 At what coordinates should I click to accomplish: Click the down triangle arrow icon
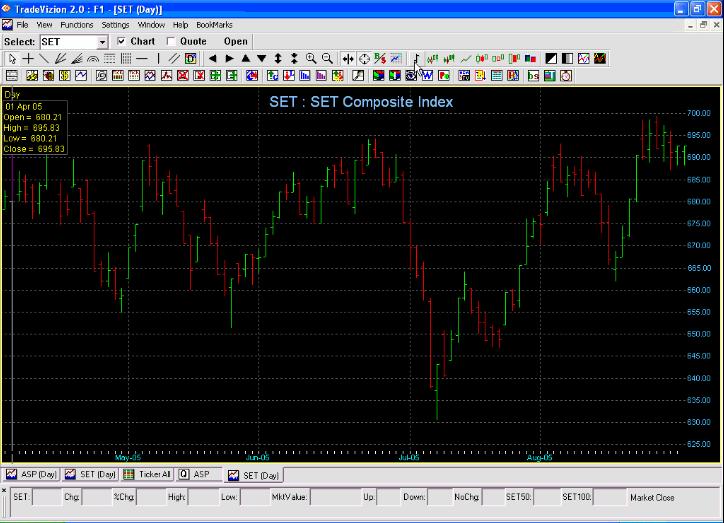(261, 59)
